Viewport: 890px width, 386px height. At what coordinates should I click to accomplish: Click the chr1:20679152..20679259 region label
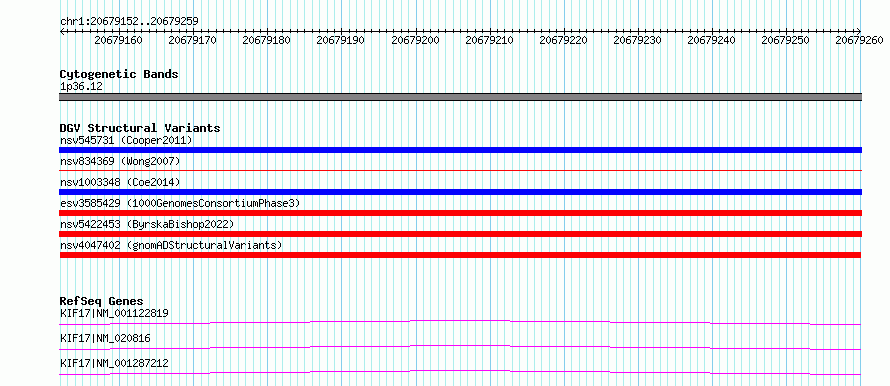[129, 21]
